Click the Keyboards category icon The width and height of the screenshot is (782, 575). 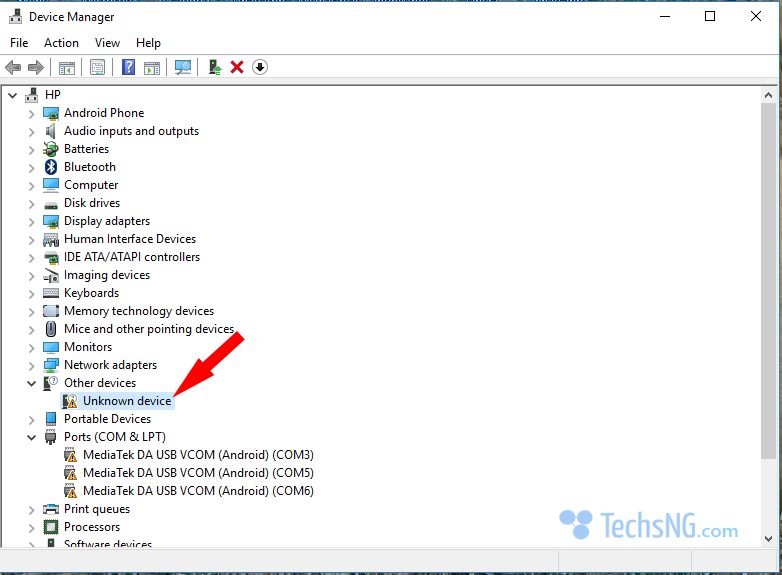click(x=51, y=293)
